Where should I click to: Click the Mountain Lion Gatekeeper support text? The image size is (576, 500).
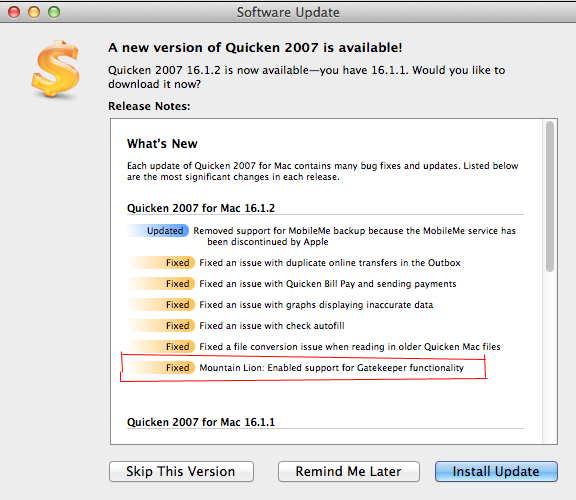click(331, 368)
